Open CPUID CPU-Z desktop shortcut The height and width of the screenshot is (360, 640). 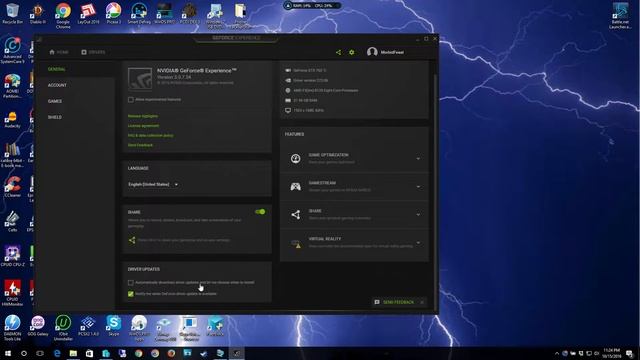tap(12, 256)
